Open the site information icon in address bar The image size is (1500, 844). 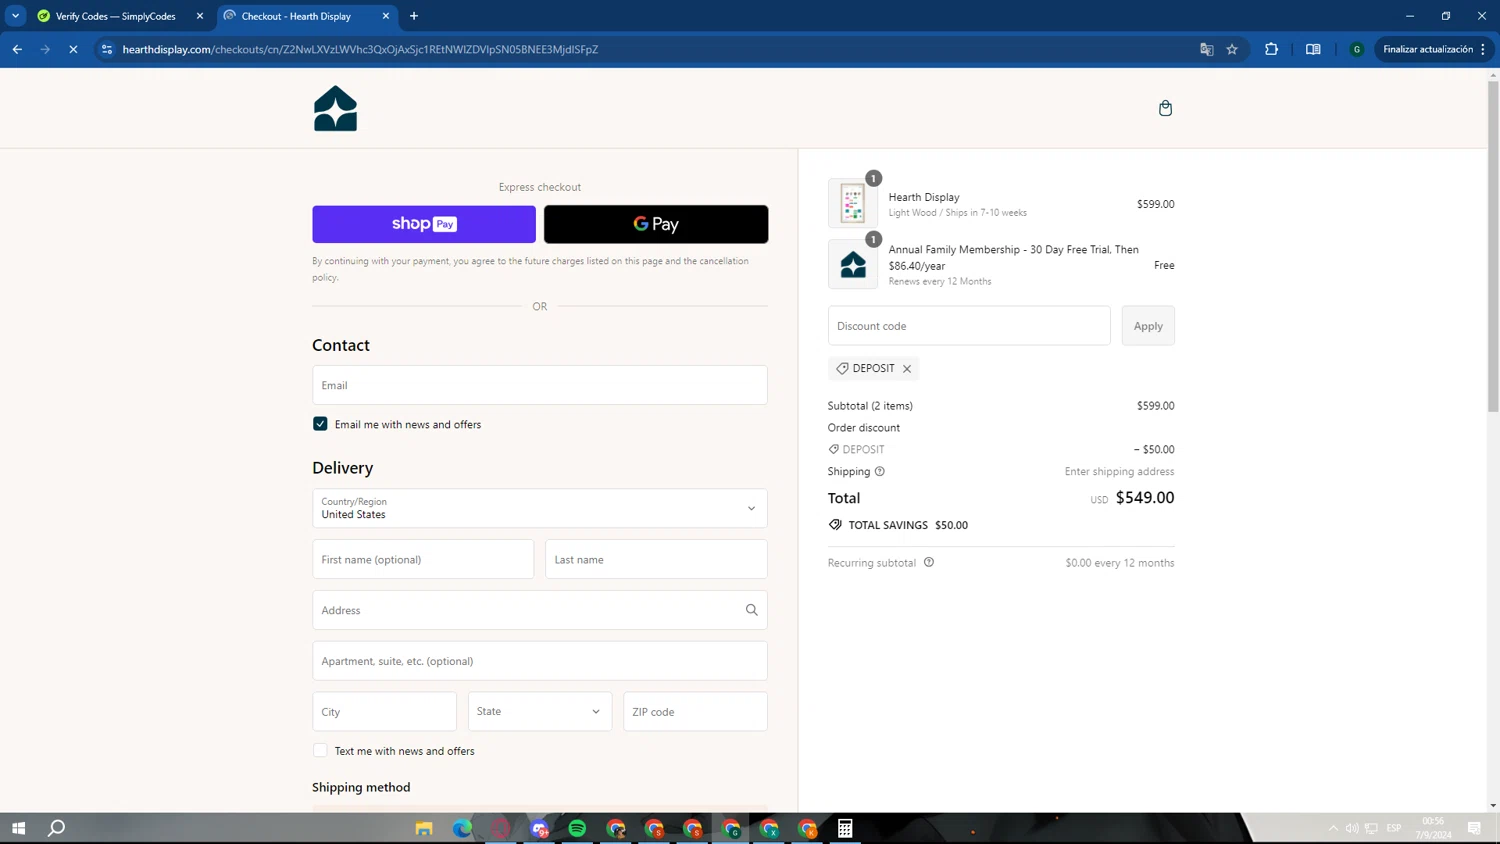point(107,49)
